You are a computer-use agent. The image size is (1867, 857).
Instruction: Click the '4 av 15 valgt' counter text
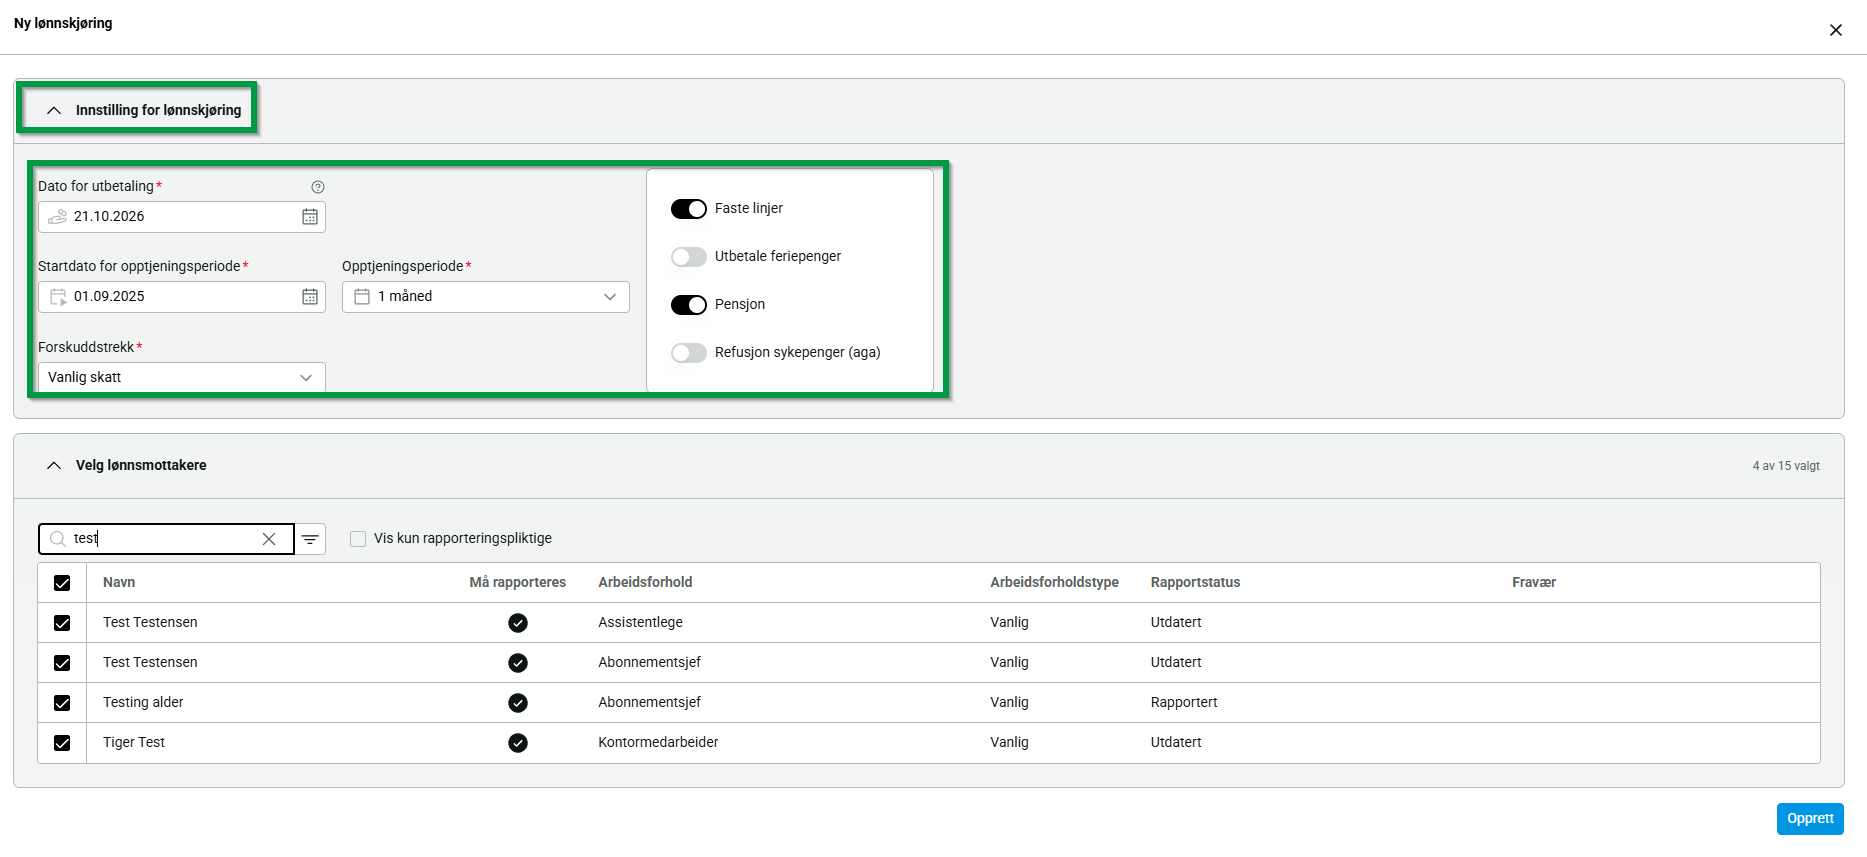pos(1786,466)
